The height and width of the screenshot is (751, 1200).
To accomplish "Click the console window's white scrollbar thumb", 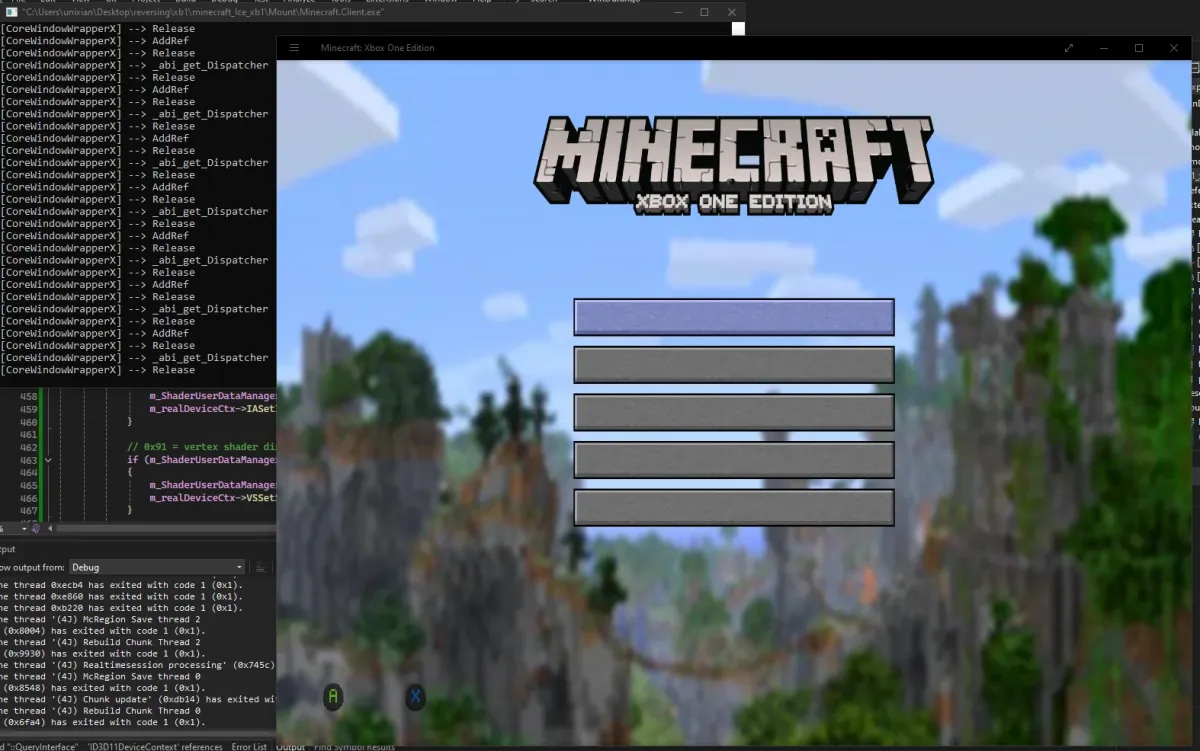I will tap(738, 29).
